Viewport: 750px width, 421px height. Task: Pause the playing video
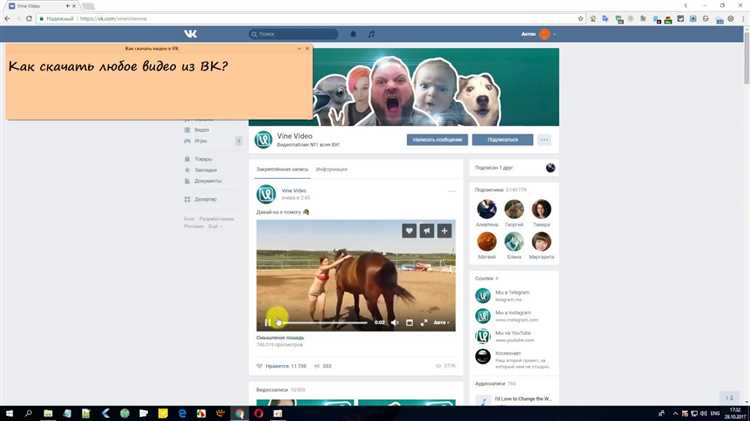pos(267,323)
